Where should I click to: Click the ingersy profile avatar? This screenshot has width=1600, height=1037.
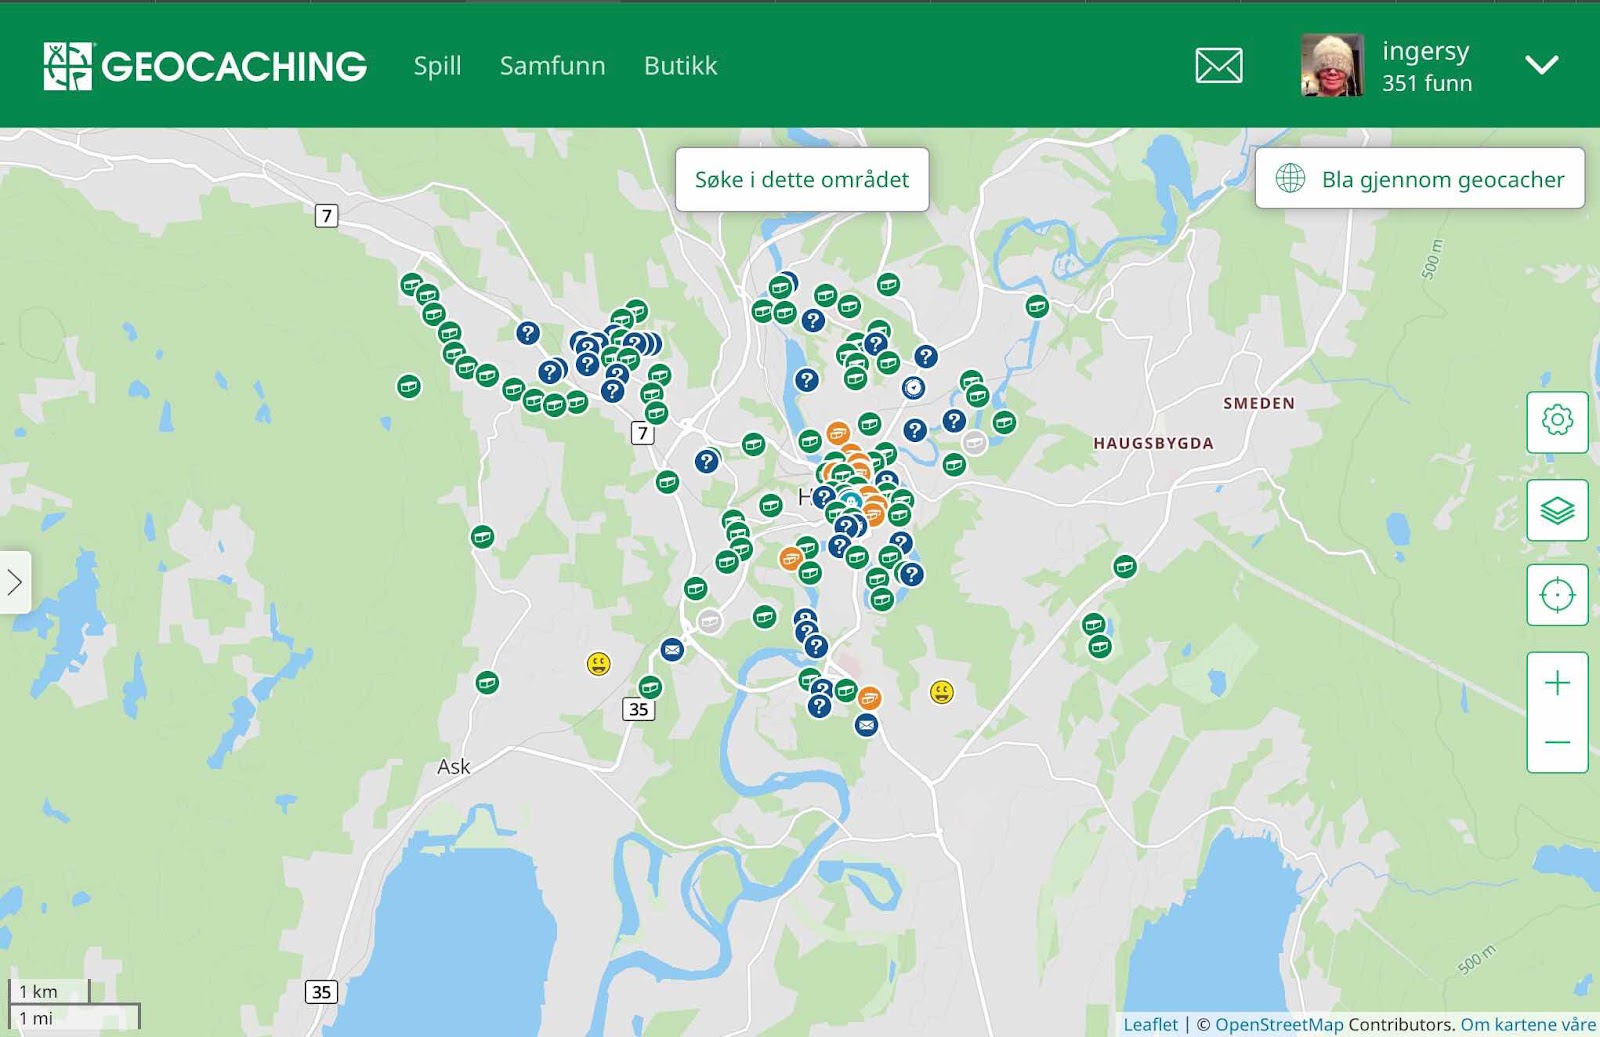click(1331, 65)
